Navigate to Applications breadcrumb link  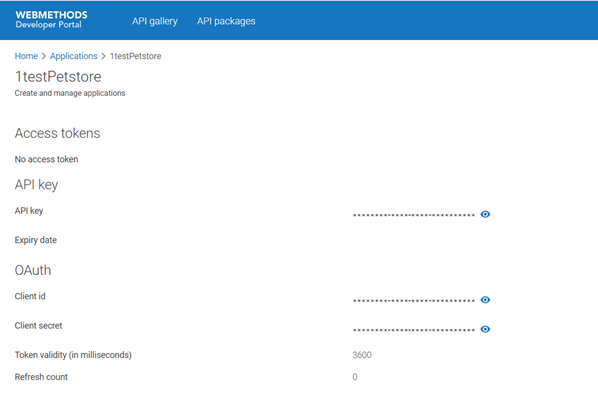point(74,56)
